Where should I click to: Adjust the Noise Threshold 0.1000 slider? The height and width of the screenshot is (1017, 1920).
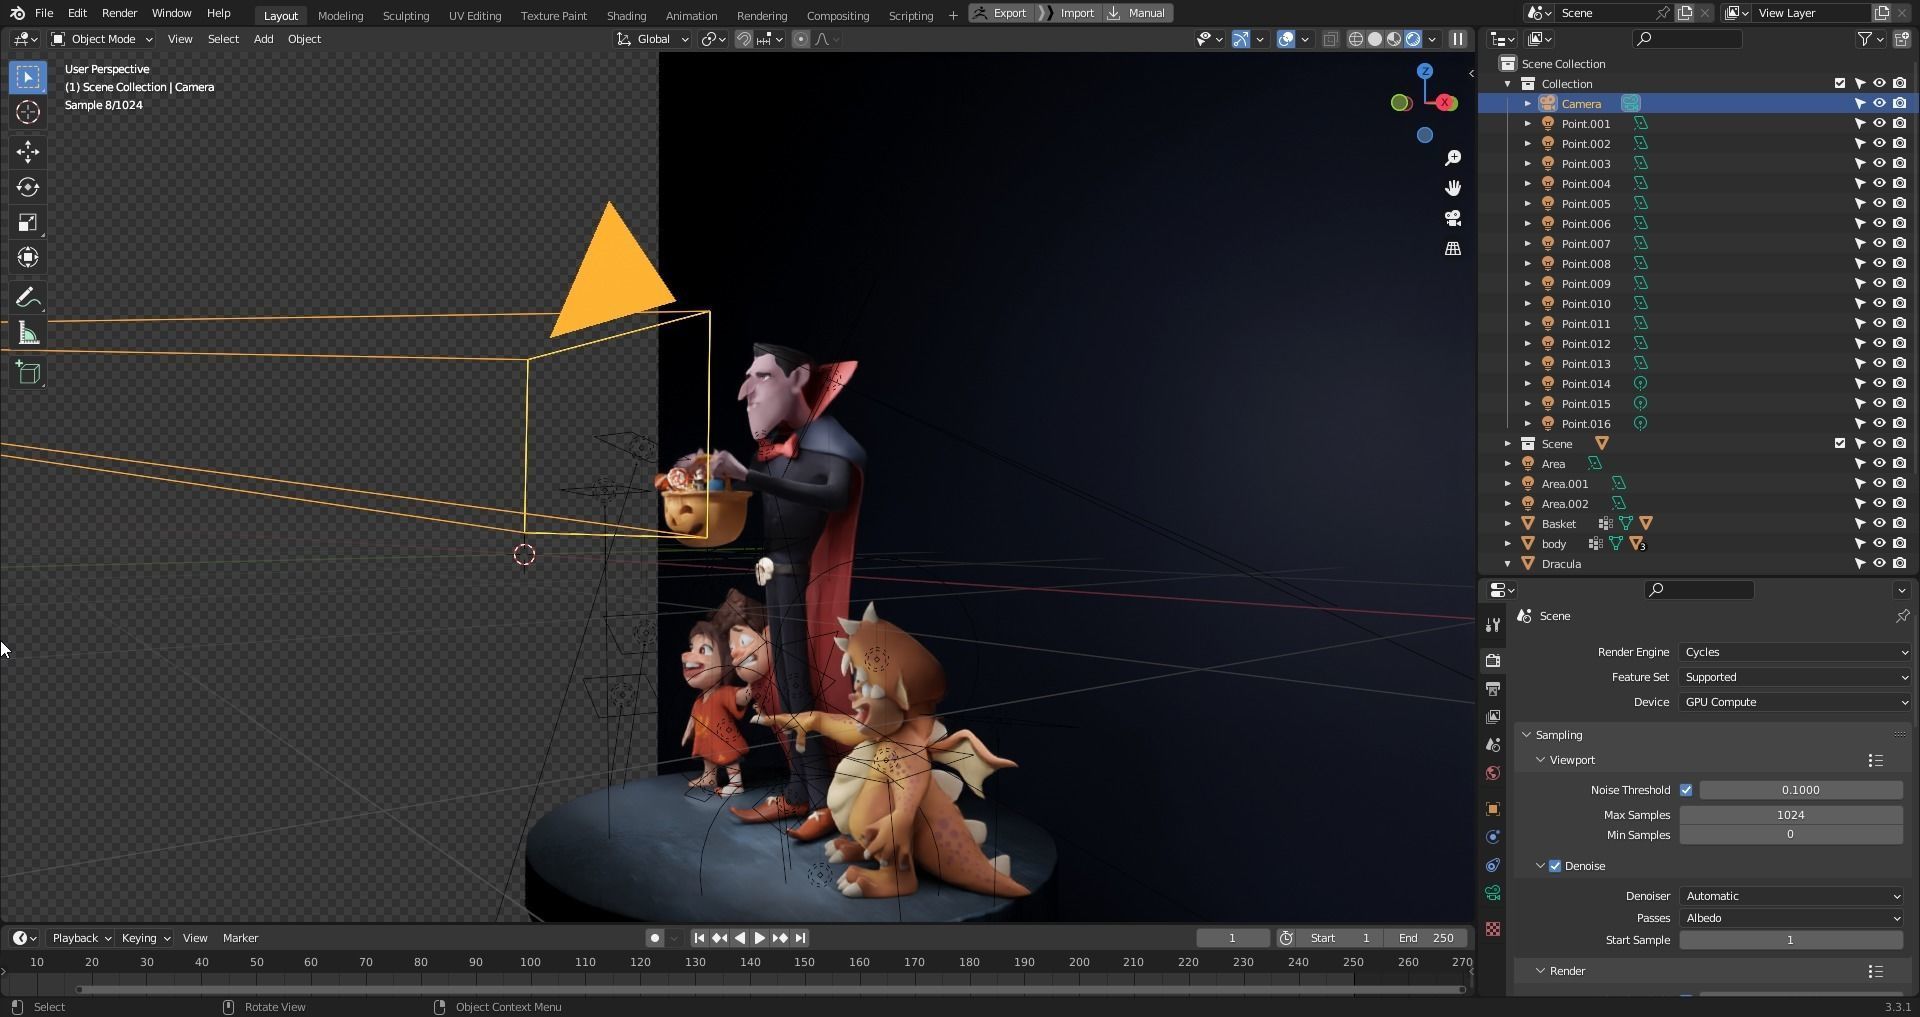1800,790
